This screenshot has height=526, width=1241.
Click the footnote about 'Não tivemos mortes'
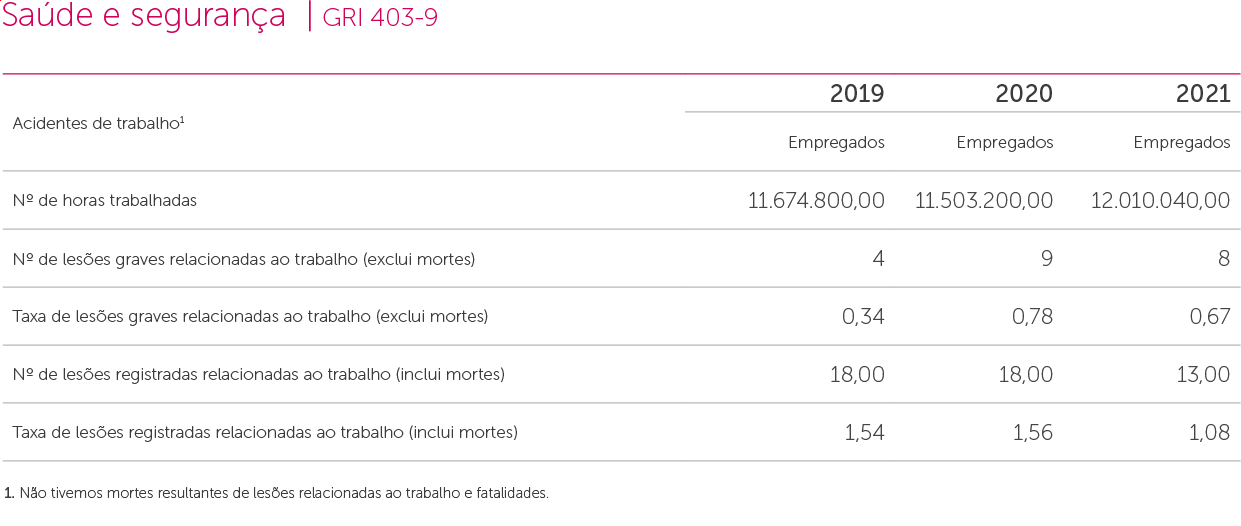coord(277,493)
